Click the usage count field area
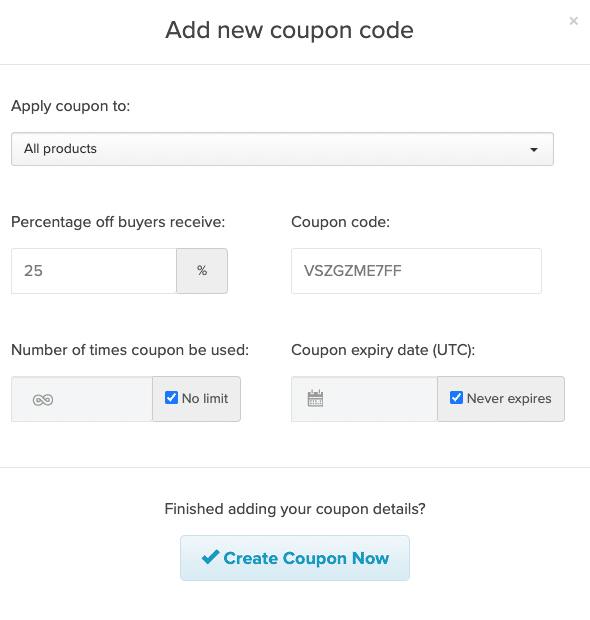Viewport: 590px width, 620px height. pyautogui.click(x=82, y=399)
